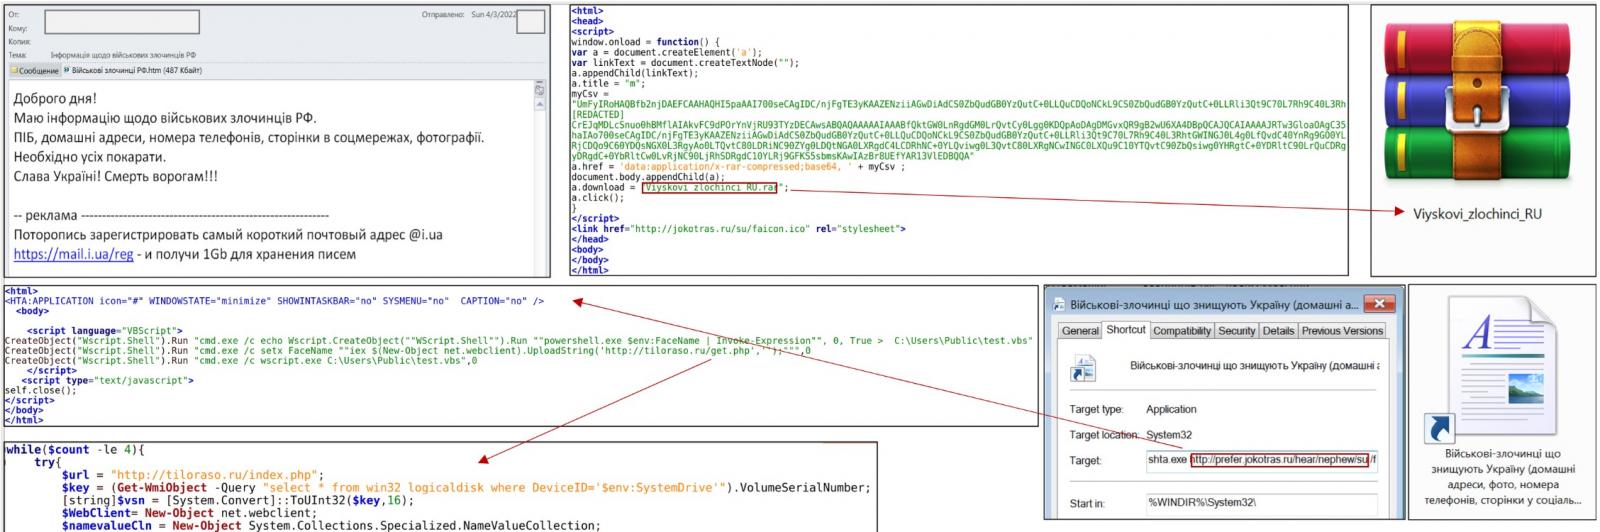Click the $url tiloraso.ru/index.php line
Viewport: 1600px width, 532px height.
193,475
